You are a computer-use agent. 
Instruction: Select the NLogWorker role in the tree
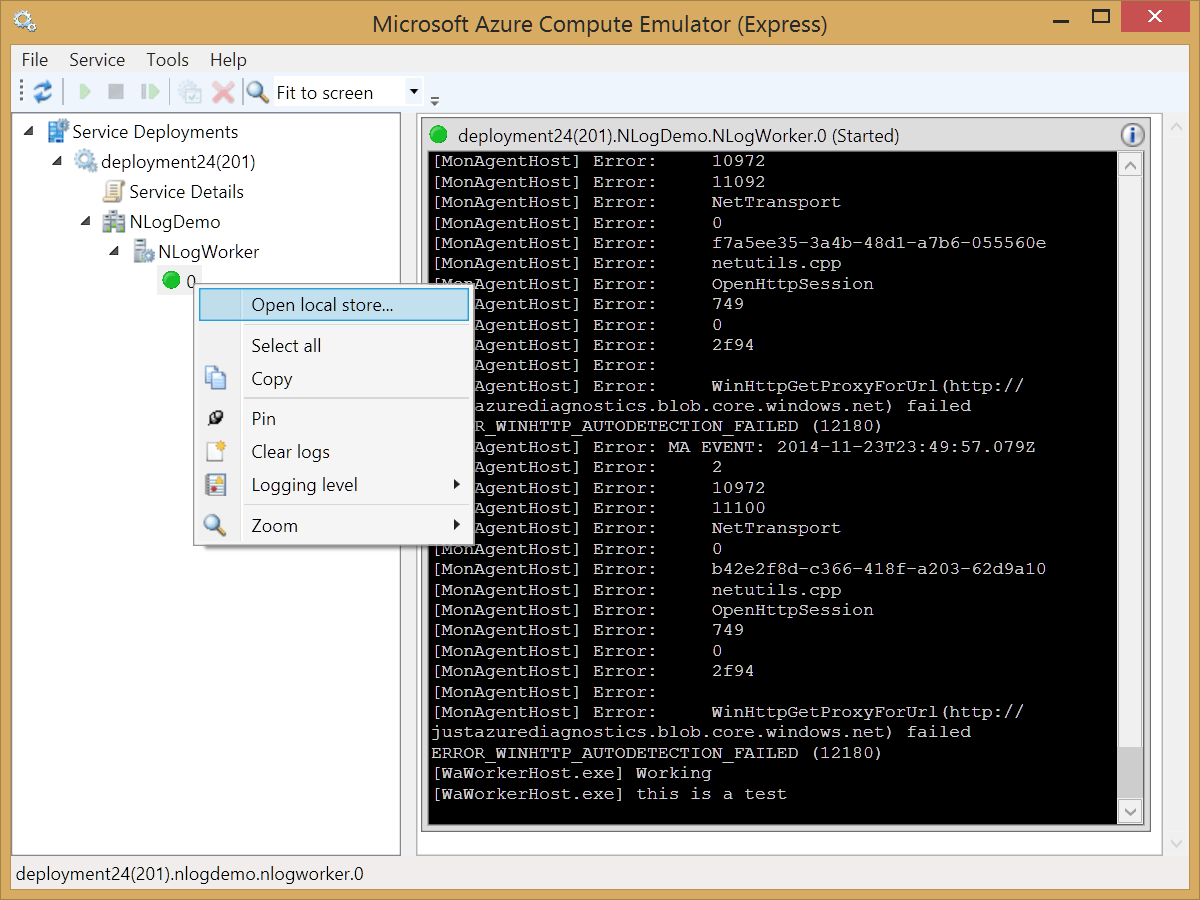pos(208,252)
